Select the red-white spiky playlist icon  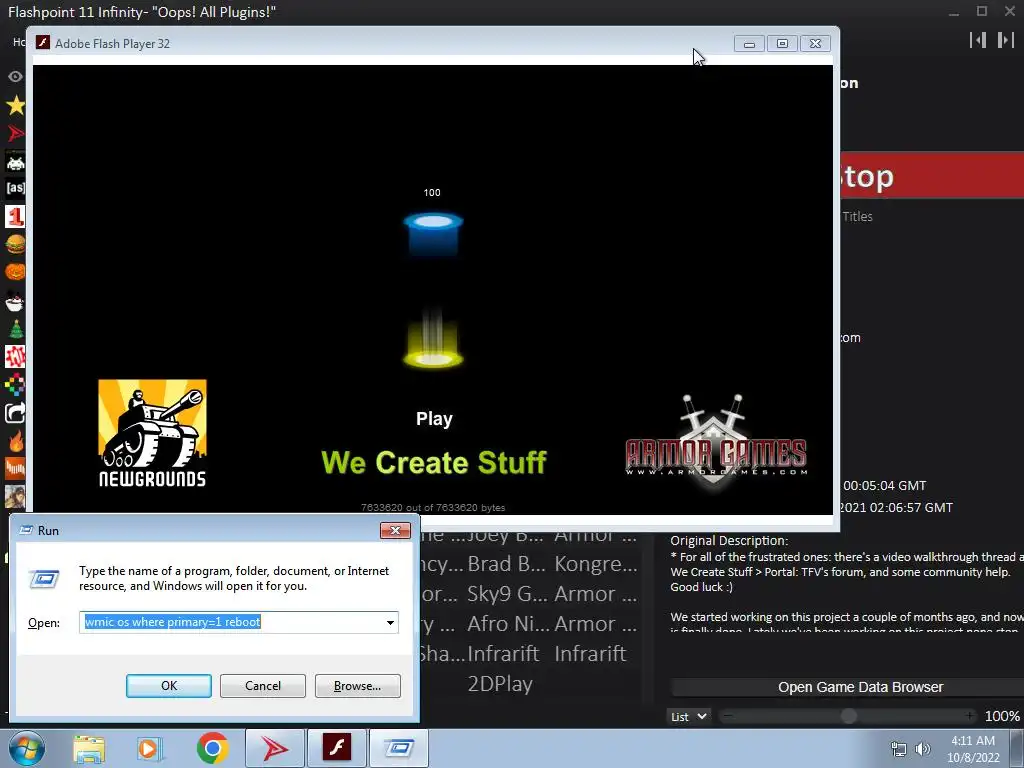click(15, 357)
